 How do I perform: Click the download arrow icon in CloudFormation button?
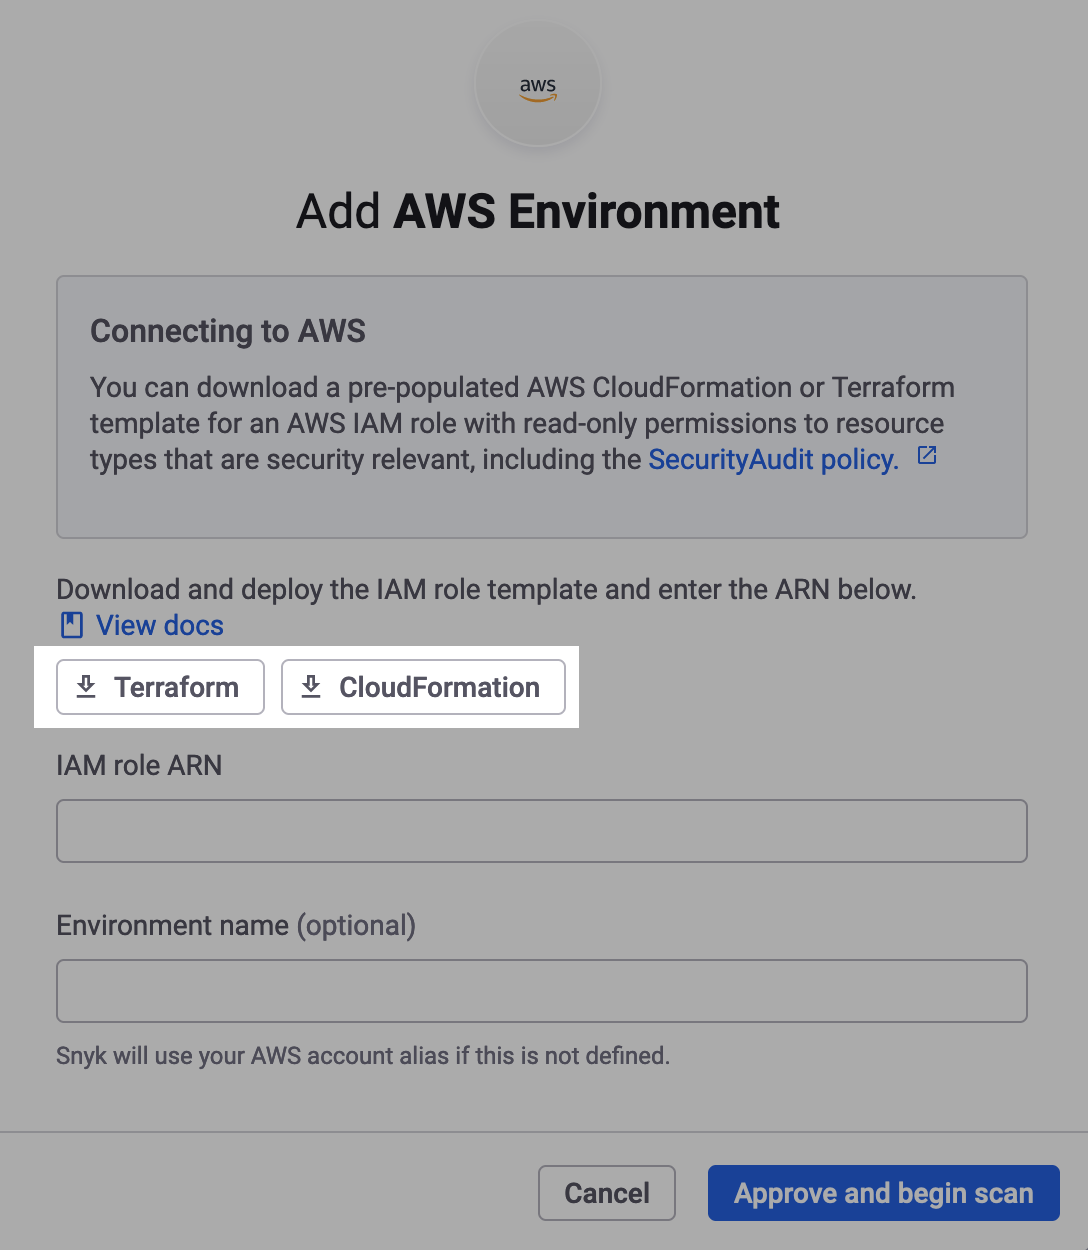pyautogui.click(x=311, y=687)
